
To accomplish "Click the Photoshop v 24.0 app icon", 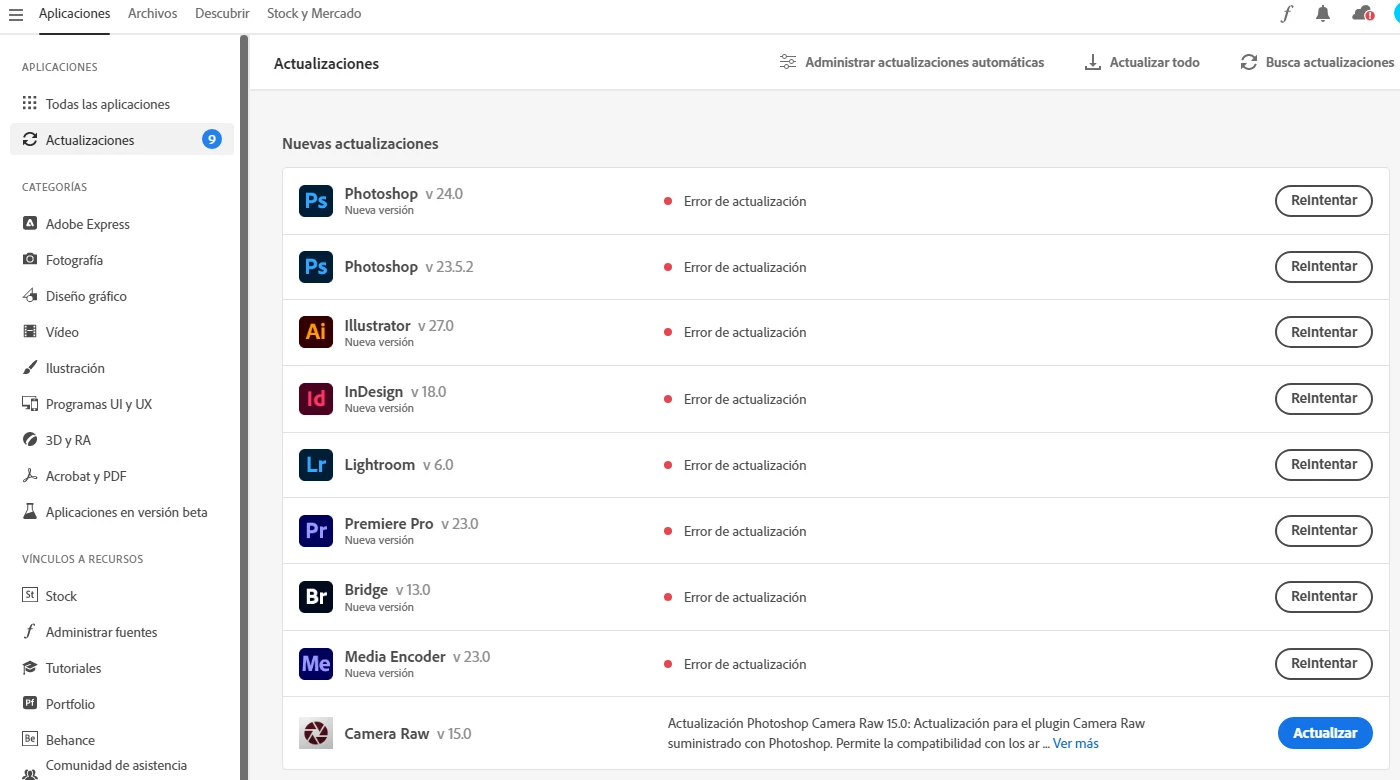I will 316,201.
